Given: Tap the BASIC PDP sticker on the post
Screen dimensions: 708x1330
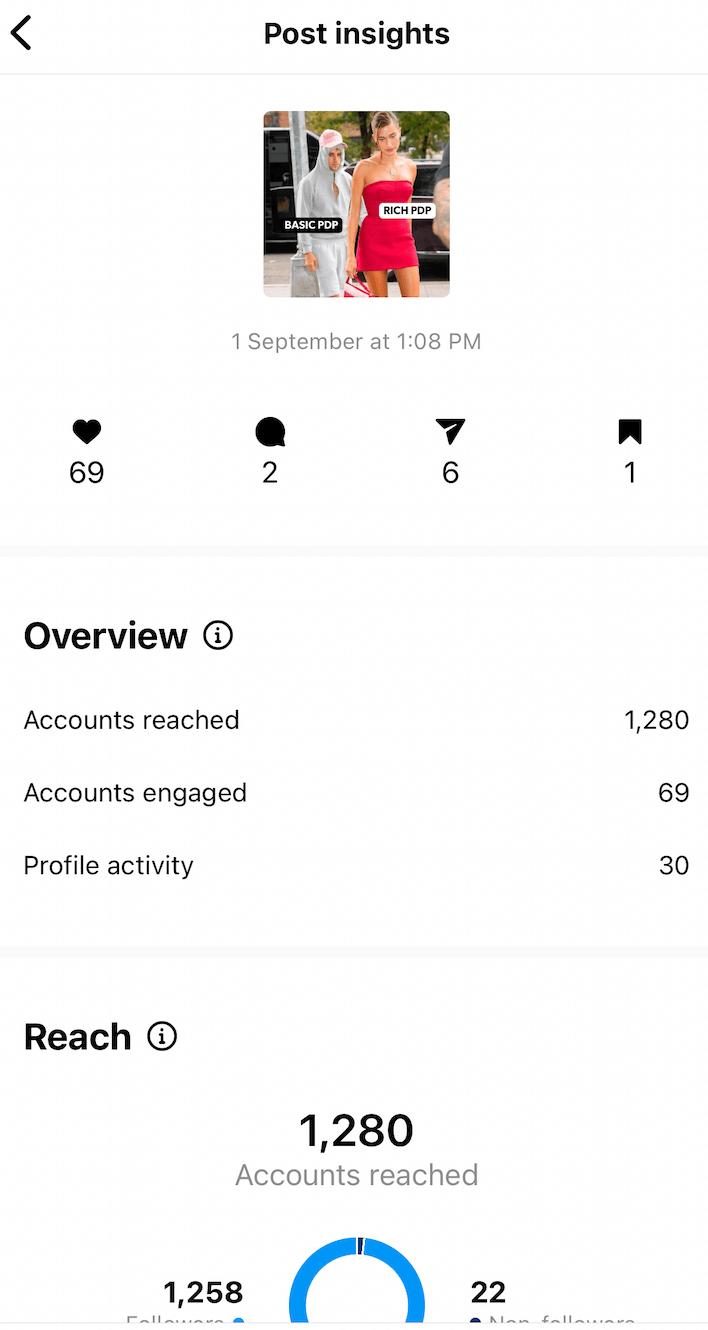Looking at the screenshot, I should [x=310, y=224].
